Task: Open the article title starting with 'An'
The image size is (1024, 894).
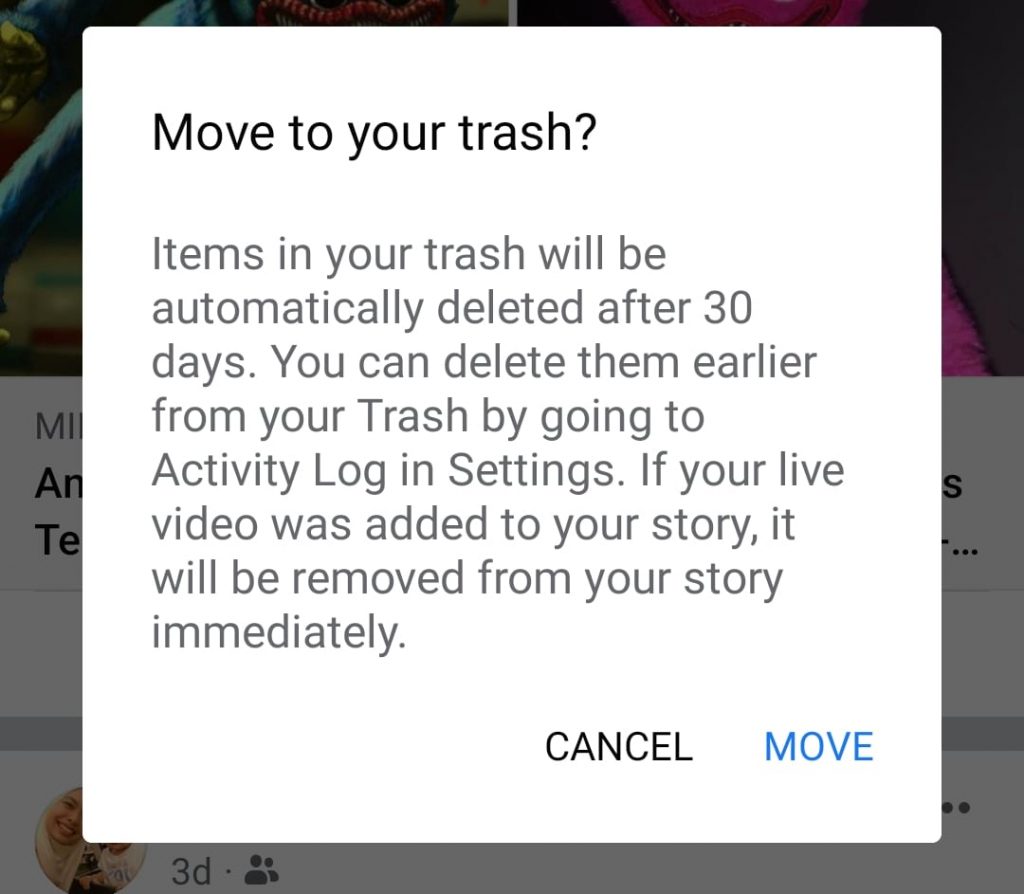Action: click(x=59, y=485)
